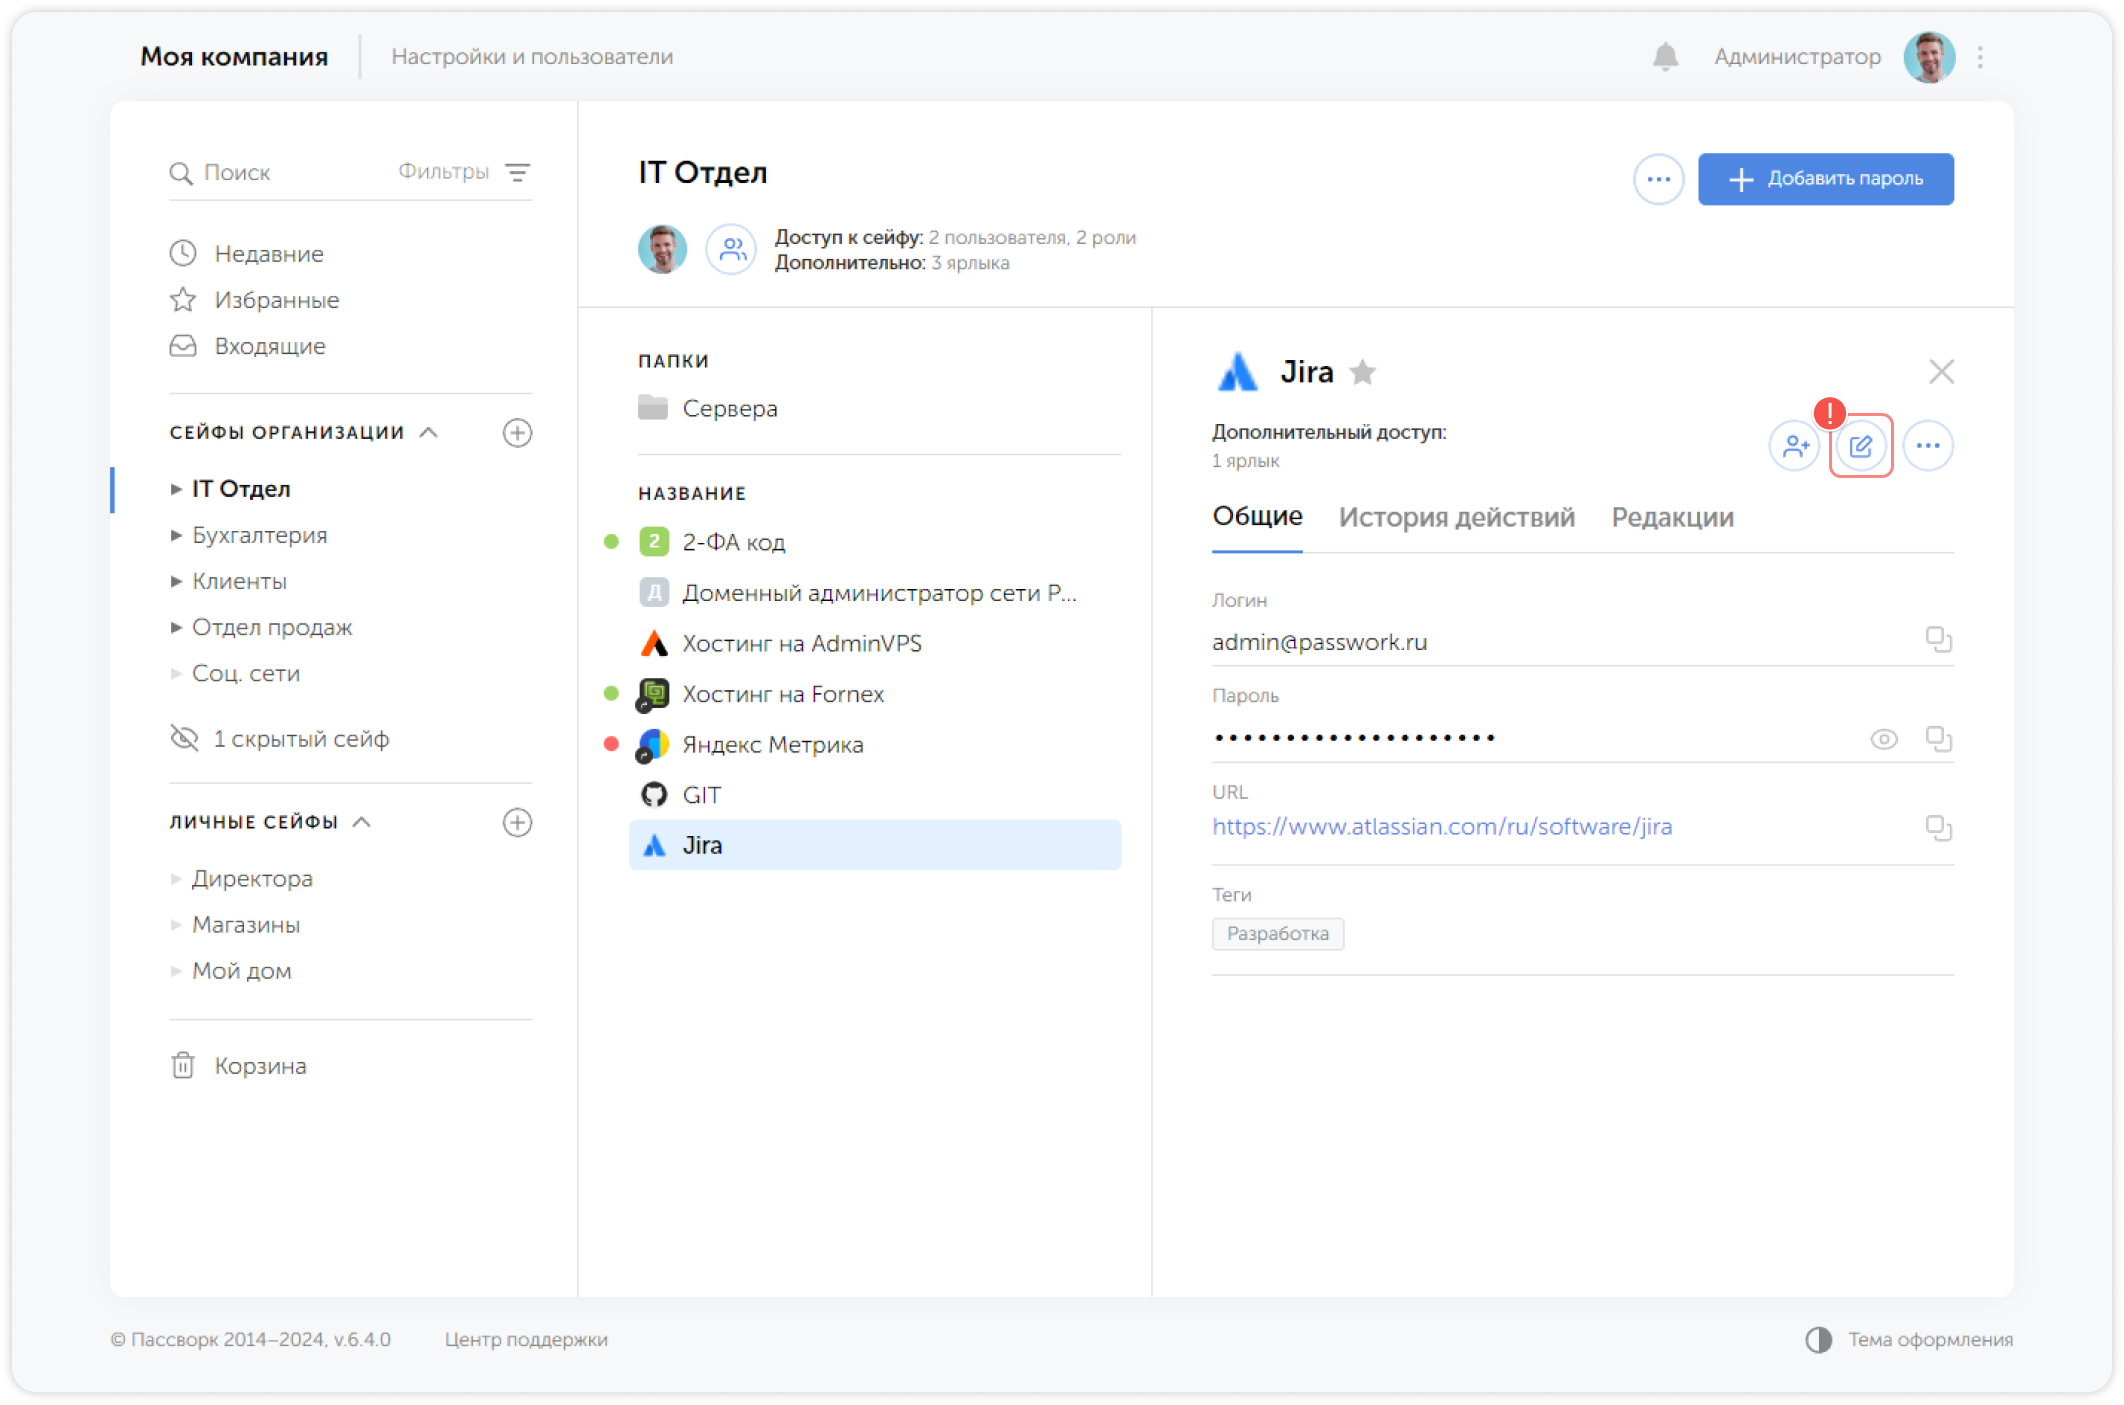Open the atlassian Jira URL link
Viewport: 2124px width, 1405px height.
click(1441, 827)
